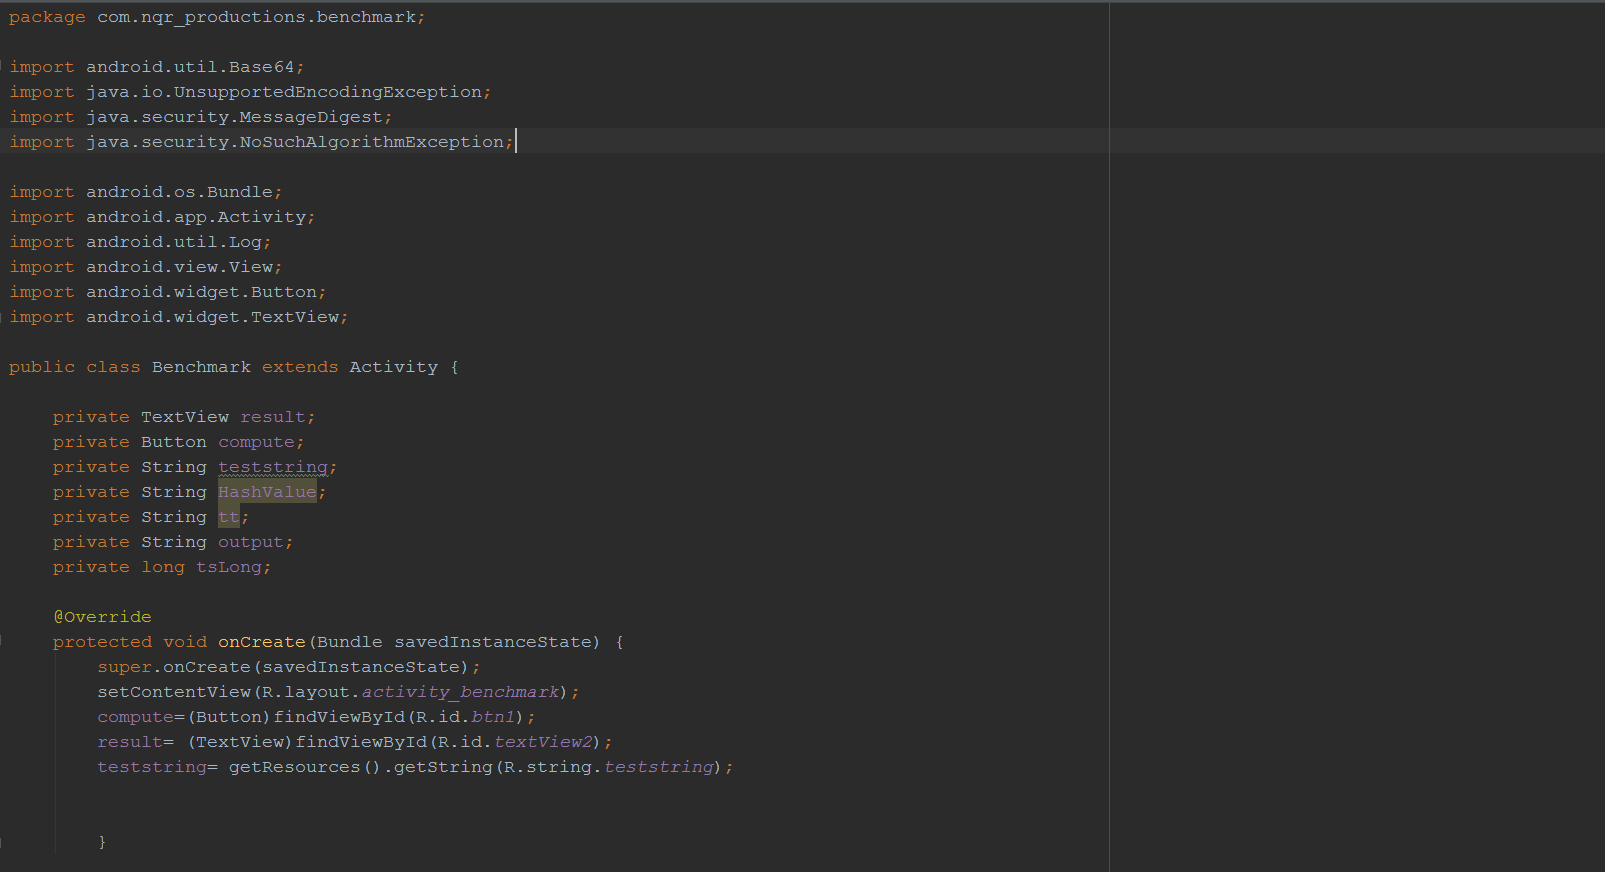
Task: Click the R.string.teststring resource reference
Action: click(659, 767)
